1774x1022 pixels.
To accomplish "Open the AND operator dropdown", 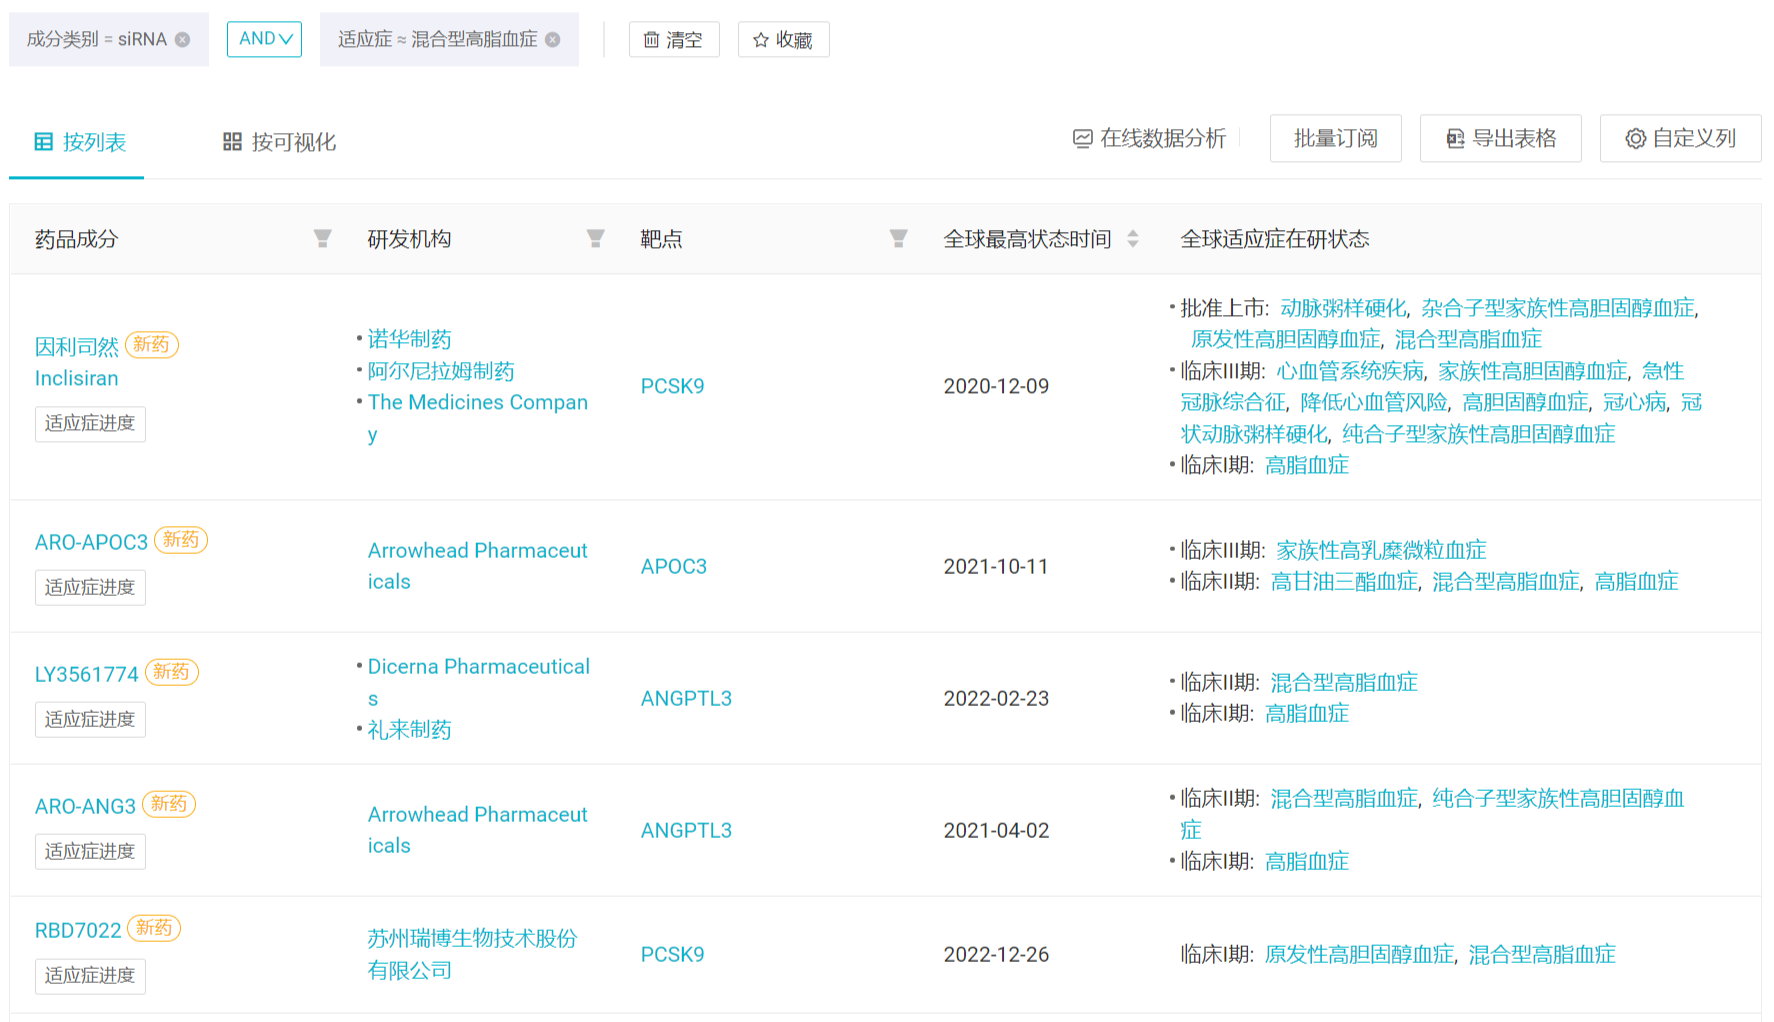I will (264, 39).
